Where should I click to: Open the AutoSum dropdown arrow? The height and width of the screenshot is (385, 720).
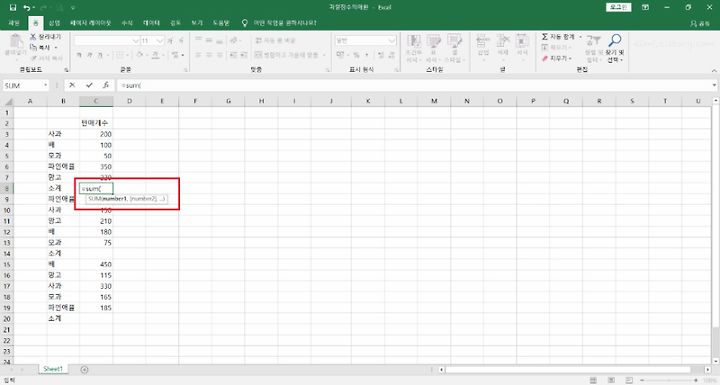pos(580,37)
